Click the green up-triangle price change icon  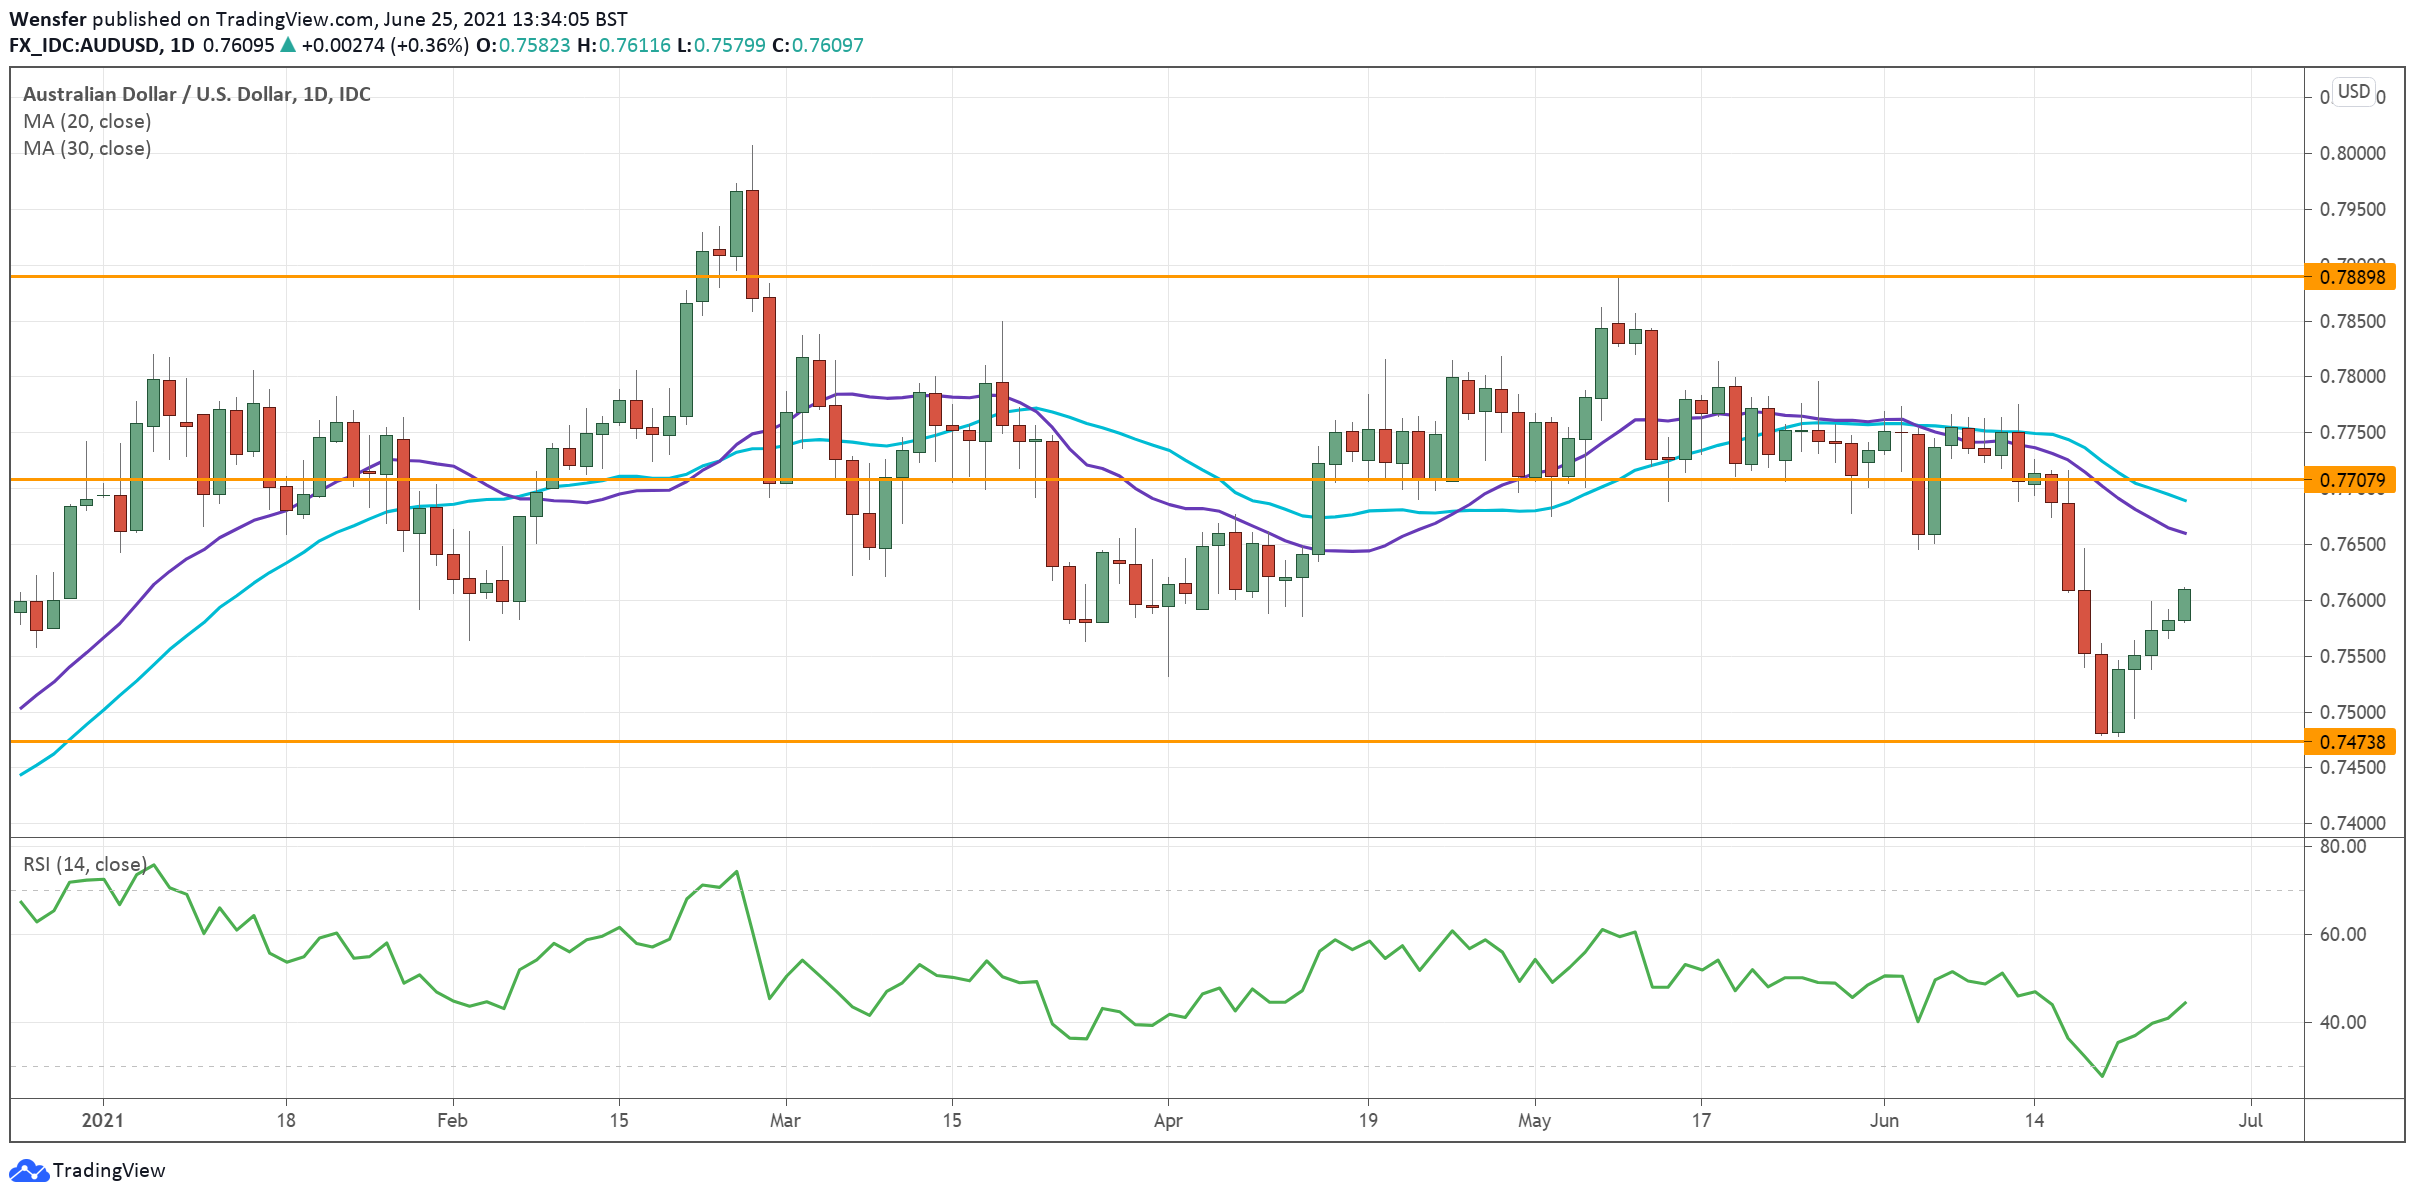coord(288,45)
